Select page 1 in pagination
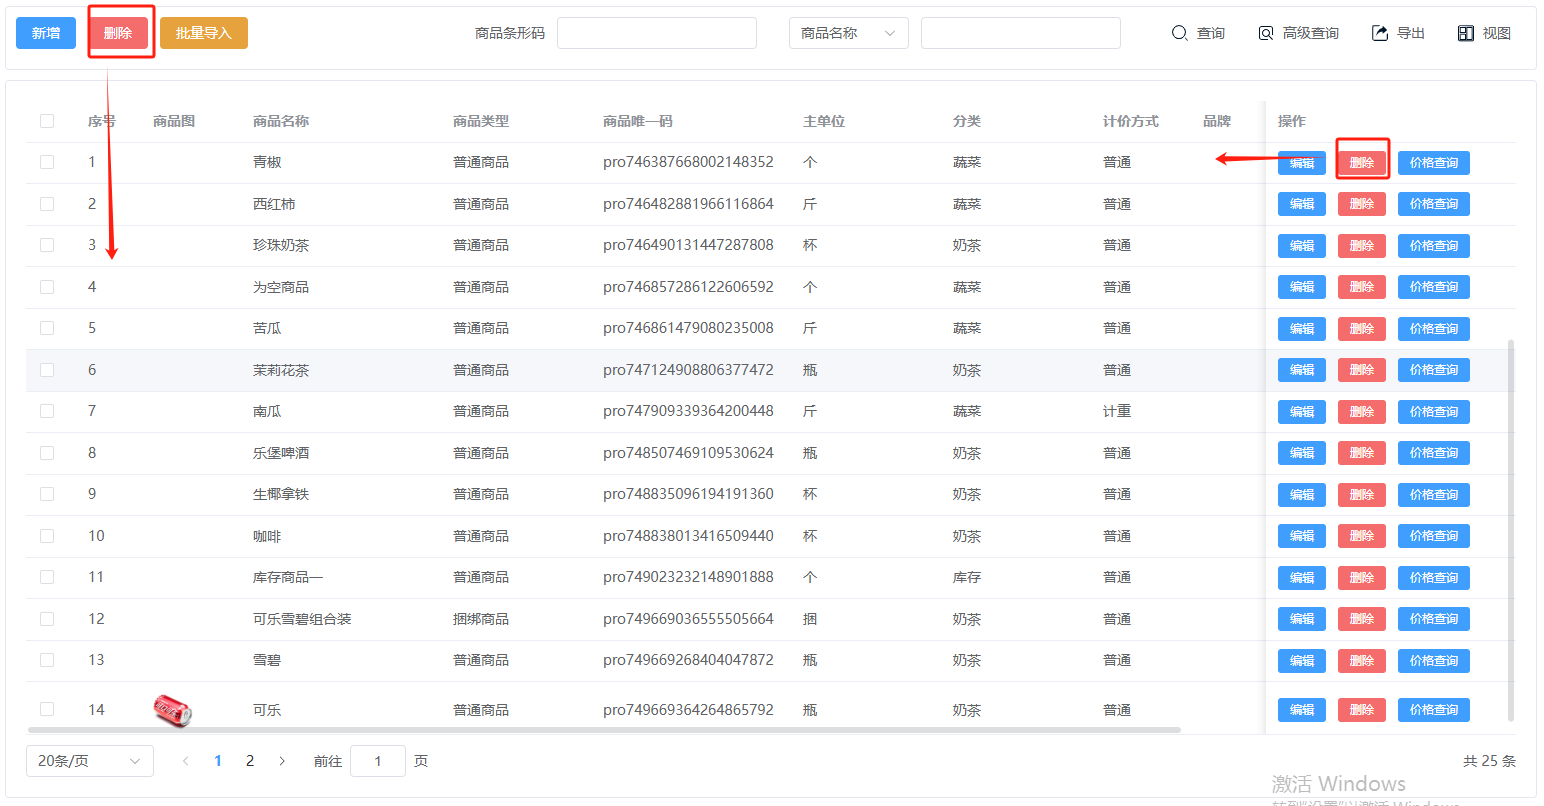 [x=218, y=761]
